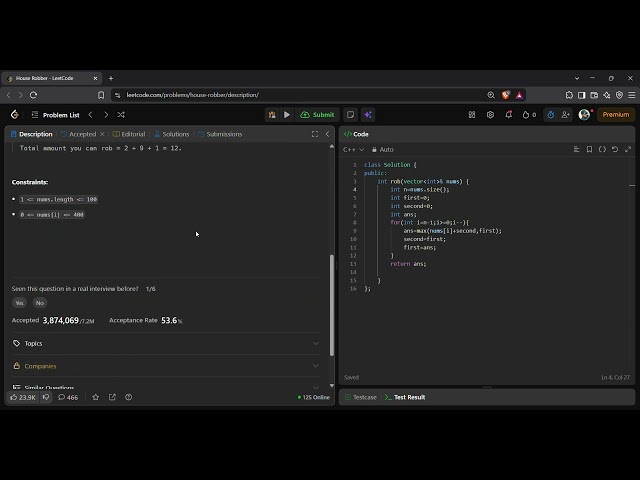Click the invite user icon
The height and width of the screenshot is (480, 640).
pyautogui.click(x=565, y=115)
